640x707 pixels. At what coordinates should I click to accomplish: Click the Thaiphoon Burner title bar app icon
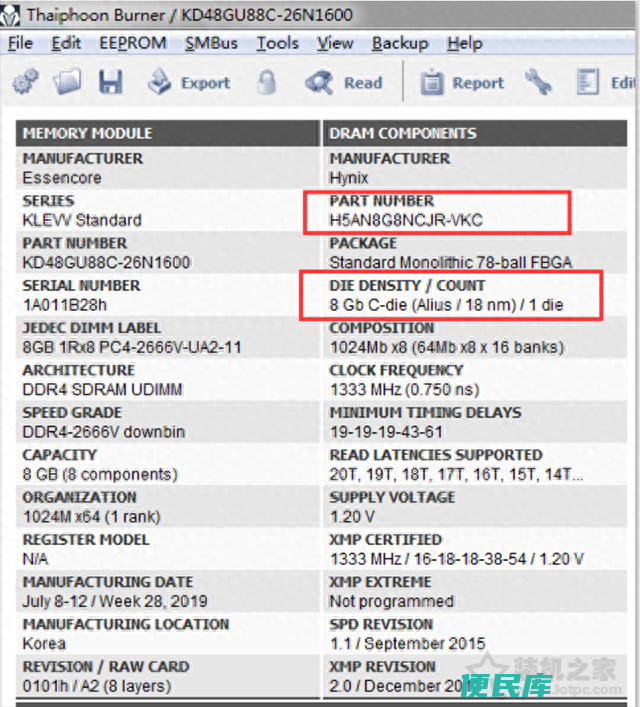point(10,15)
